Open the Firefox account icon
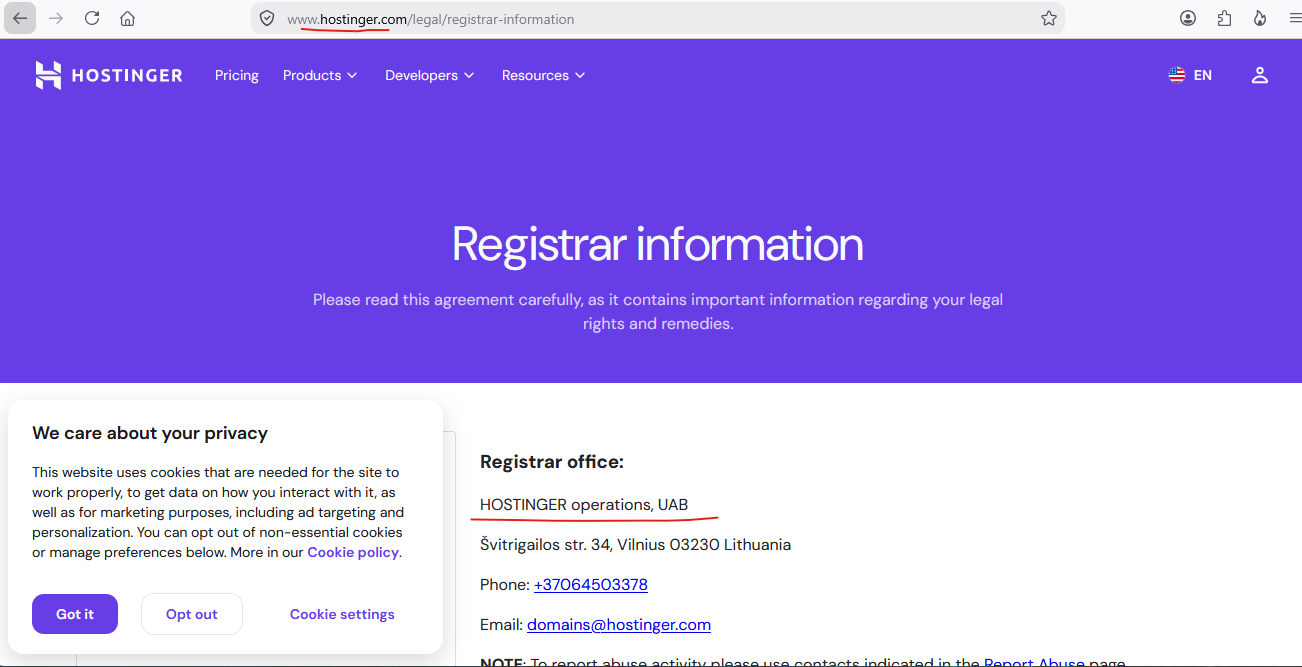This screenshot has width=1302, height=667. pos(1188,18)
